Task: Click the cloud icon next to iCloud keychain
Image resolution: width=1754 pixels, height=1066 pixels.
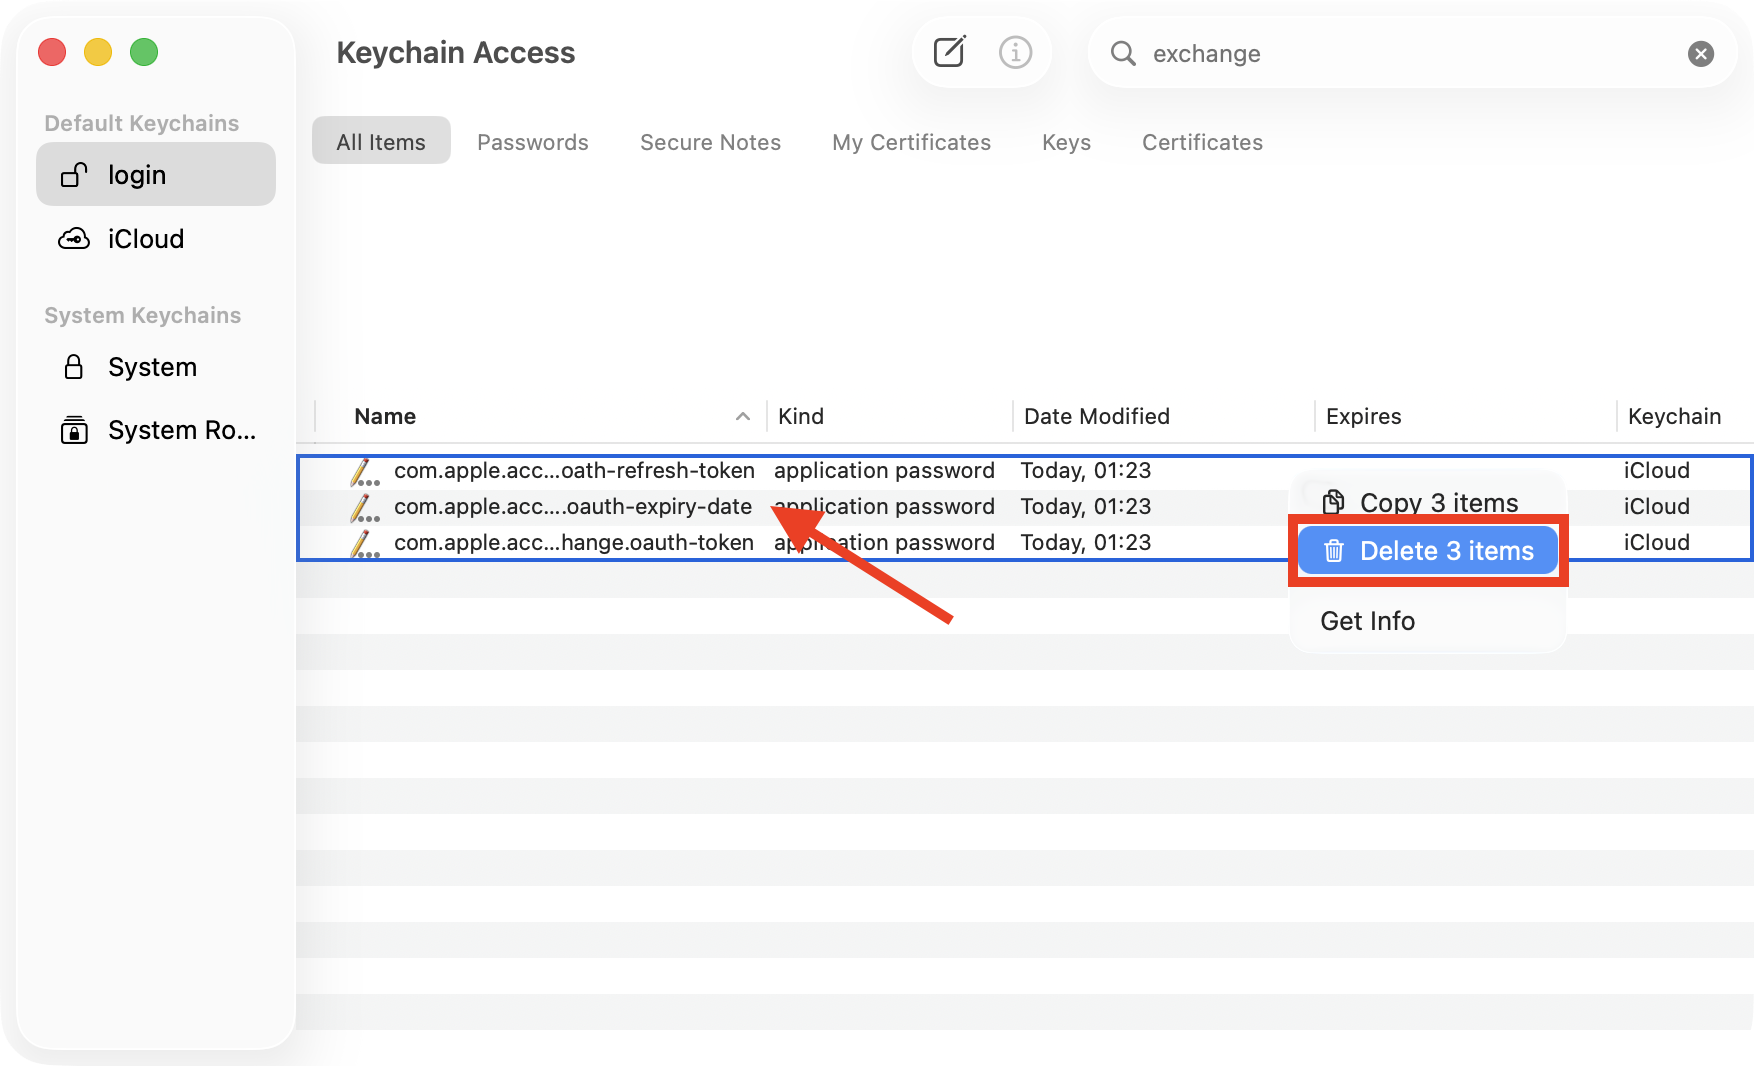Action: coord(73,238)
